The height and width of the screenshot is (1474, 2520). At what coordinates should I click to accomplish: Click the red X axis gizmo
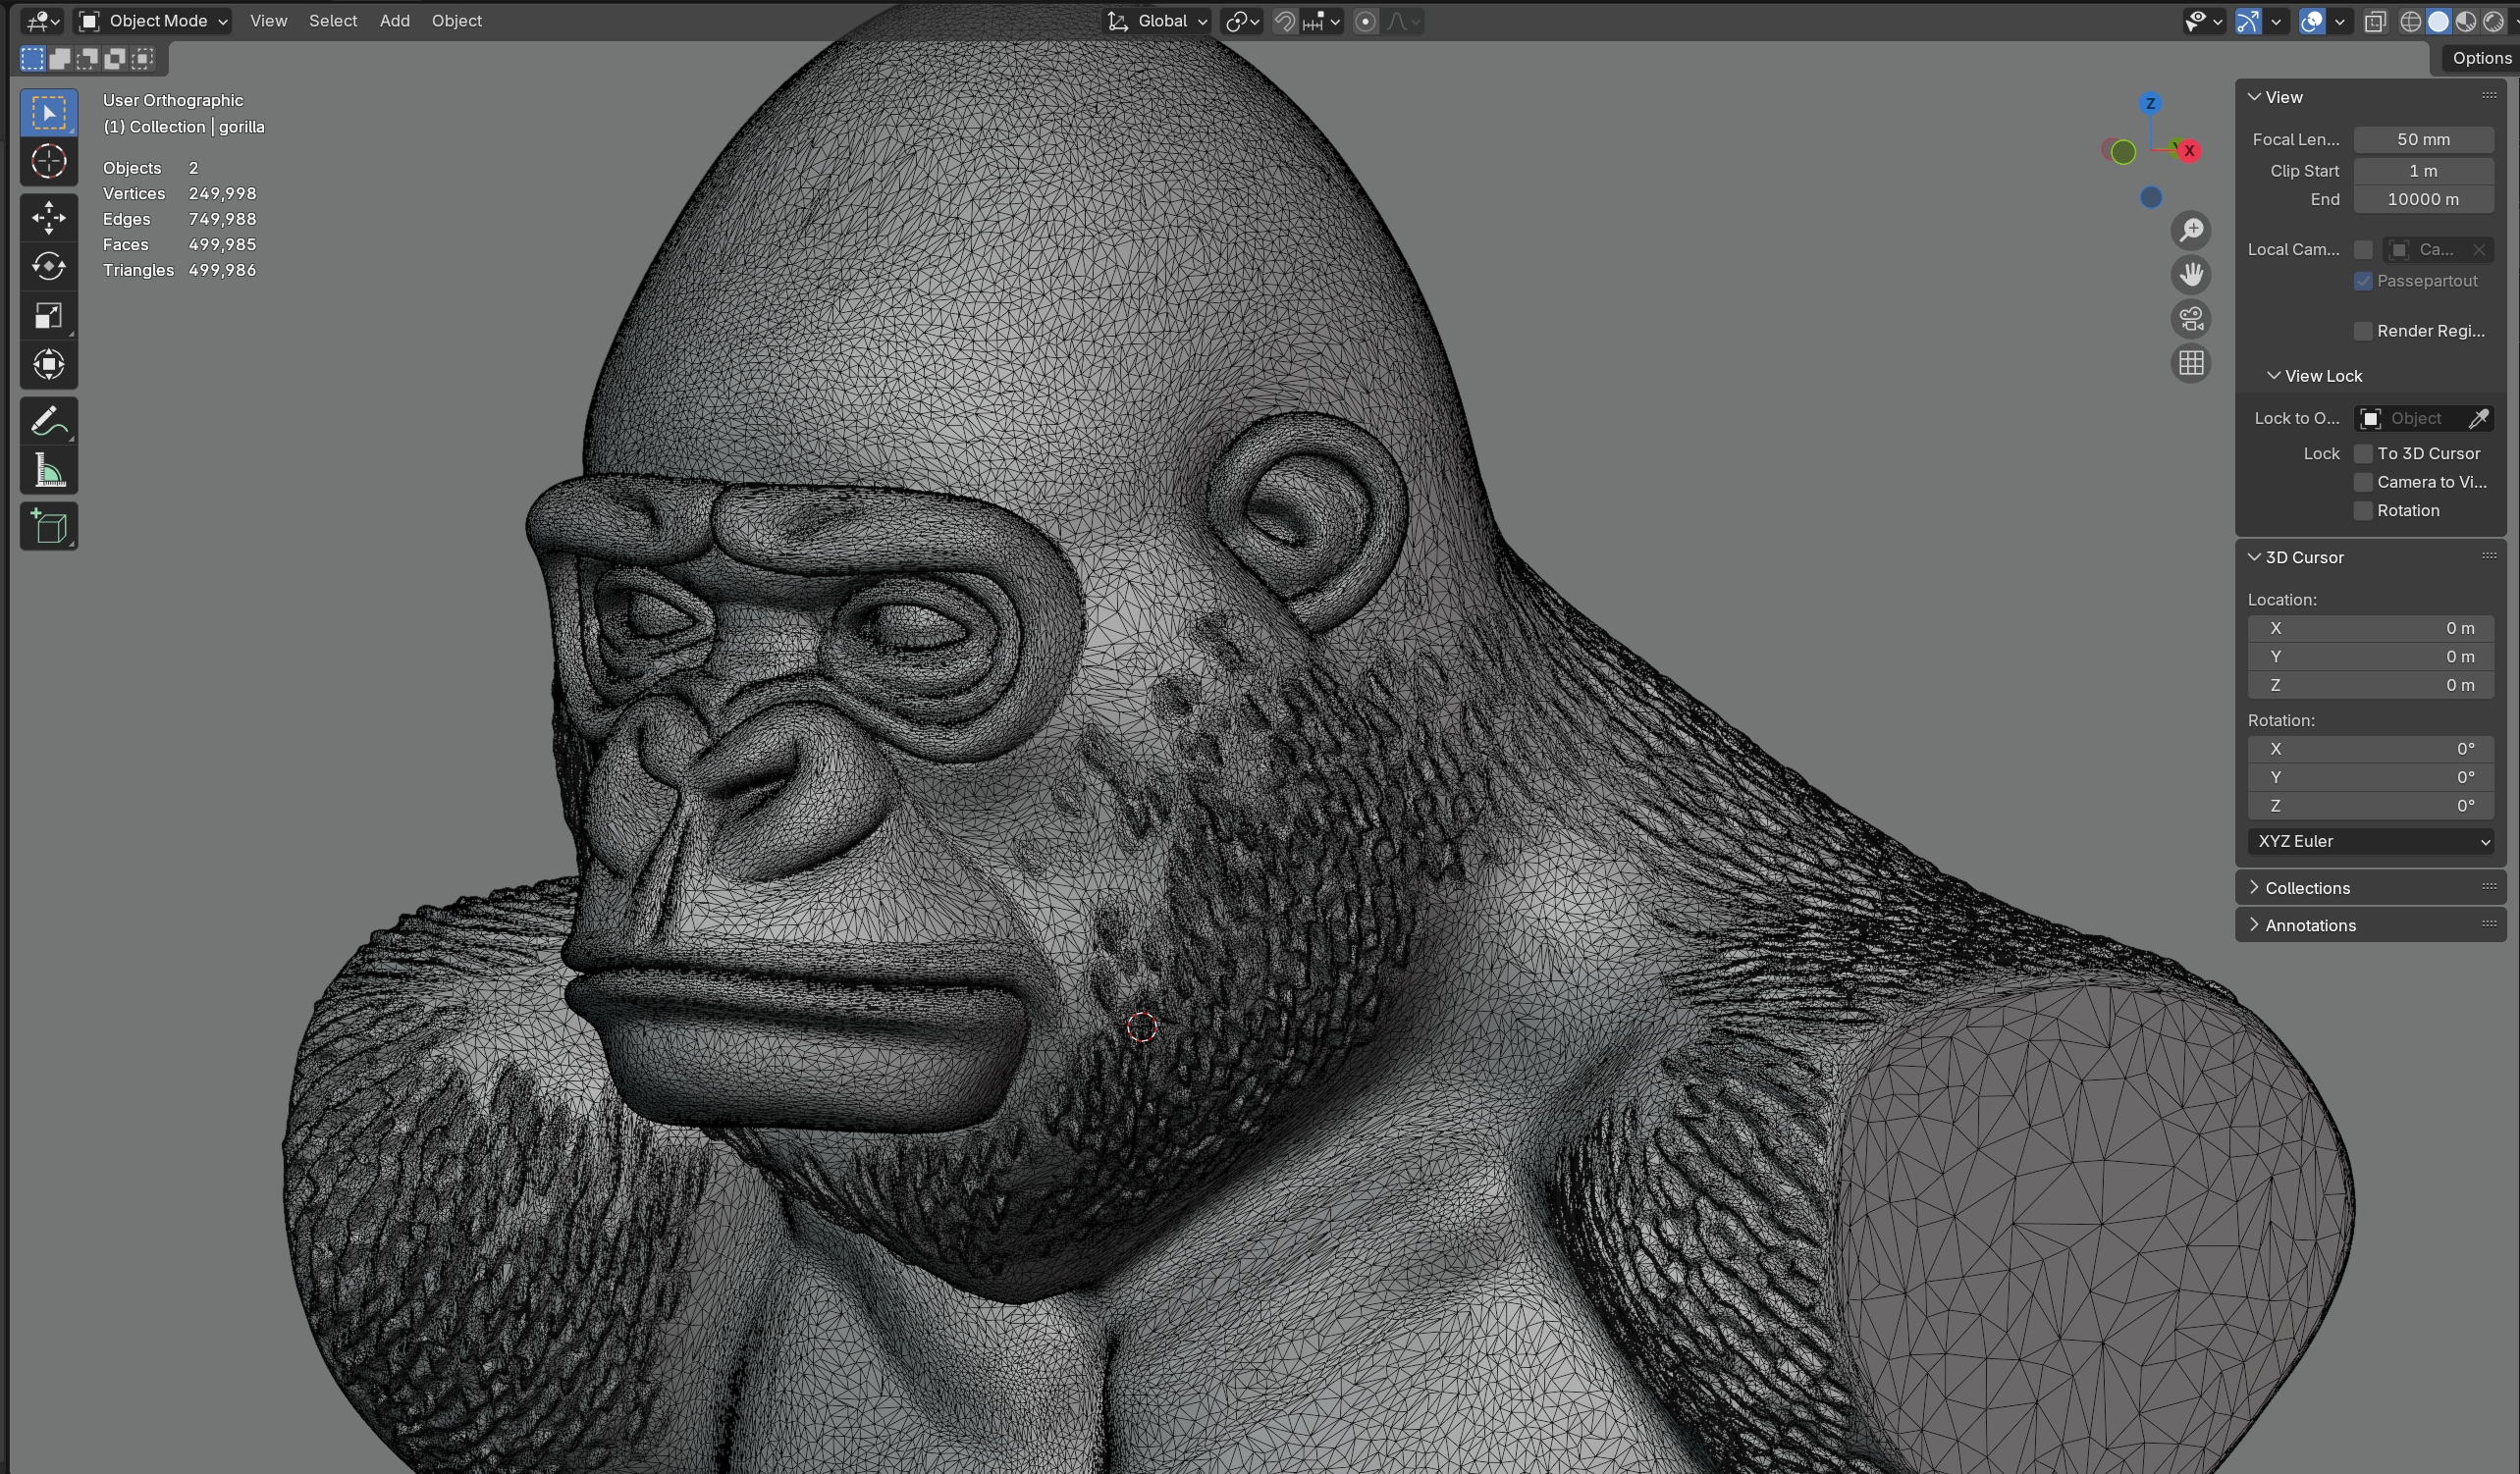(2189, 151)
